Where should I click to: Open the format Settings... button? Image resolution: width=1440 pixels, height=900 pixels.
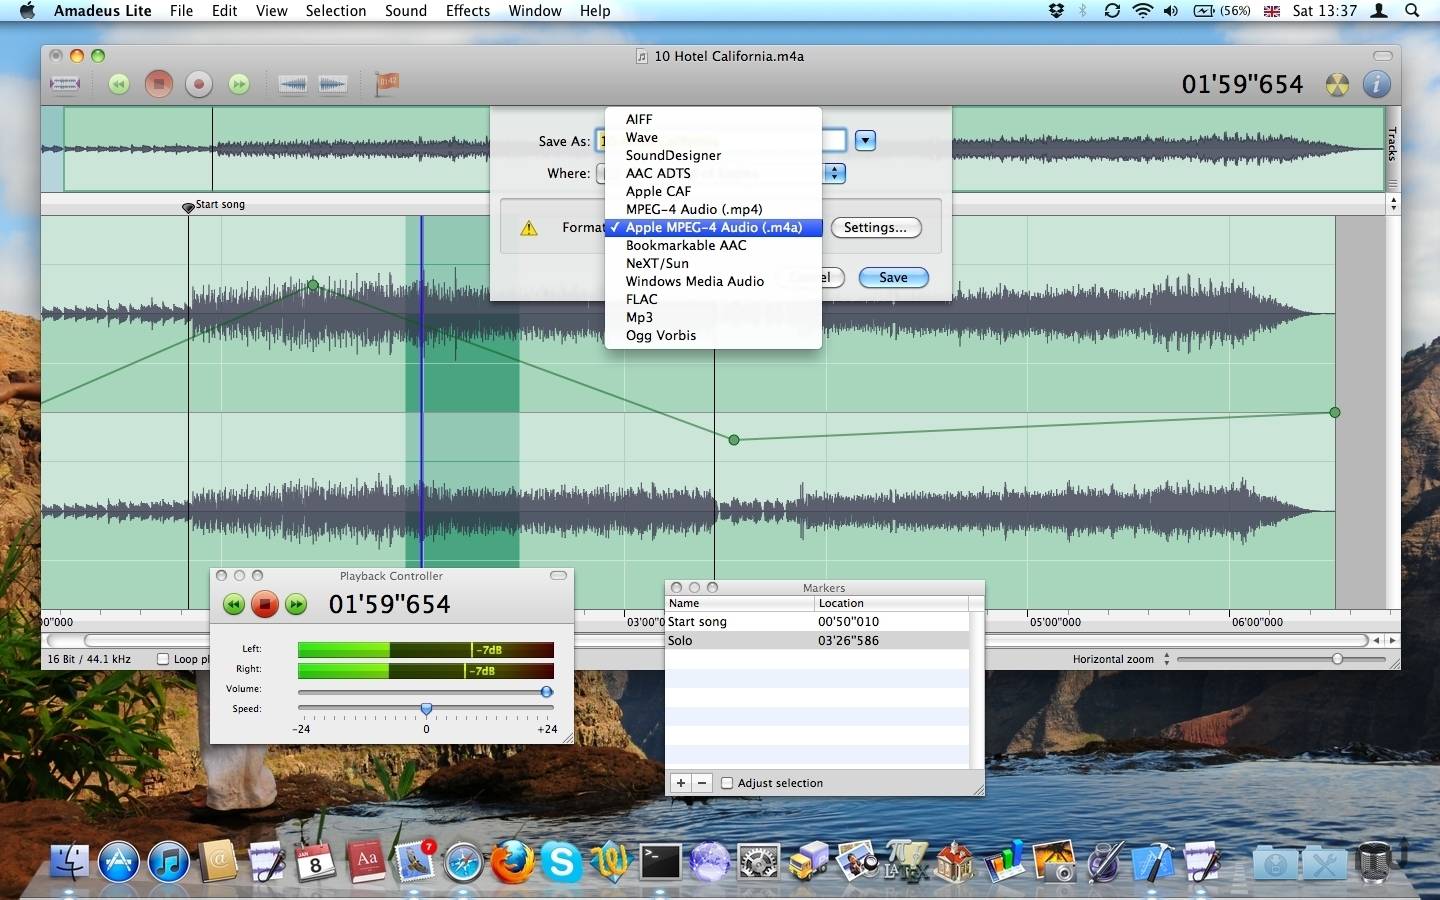coord(875,228)
